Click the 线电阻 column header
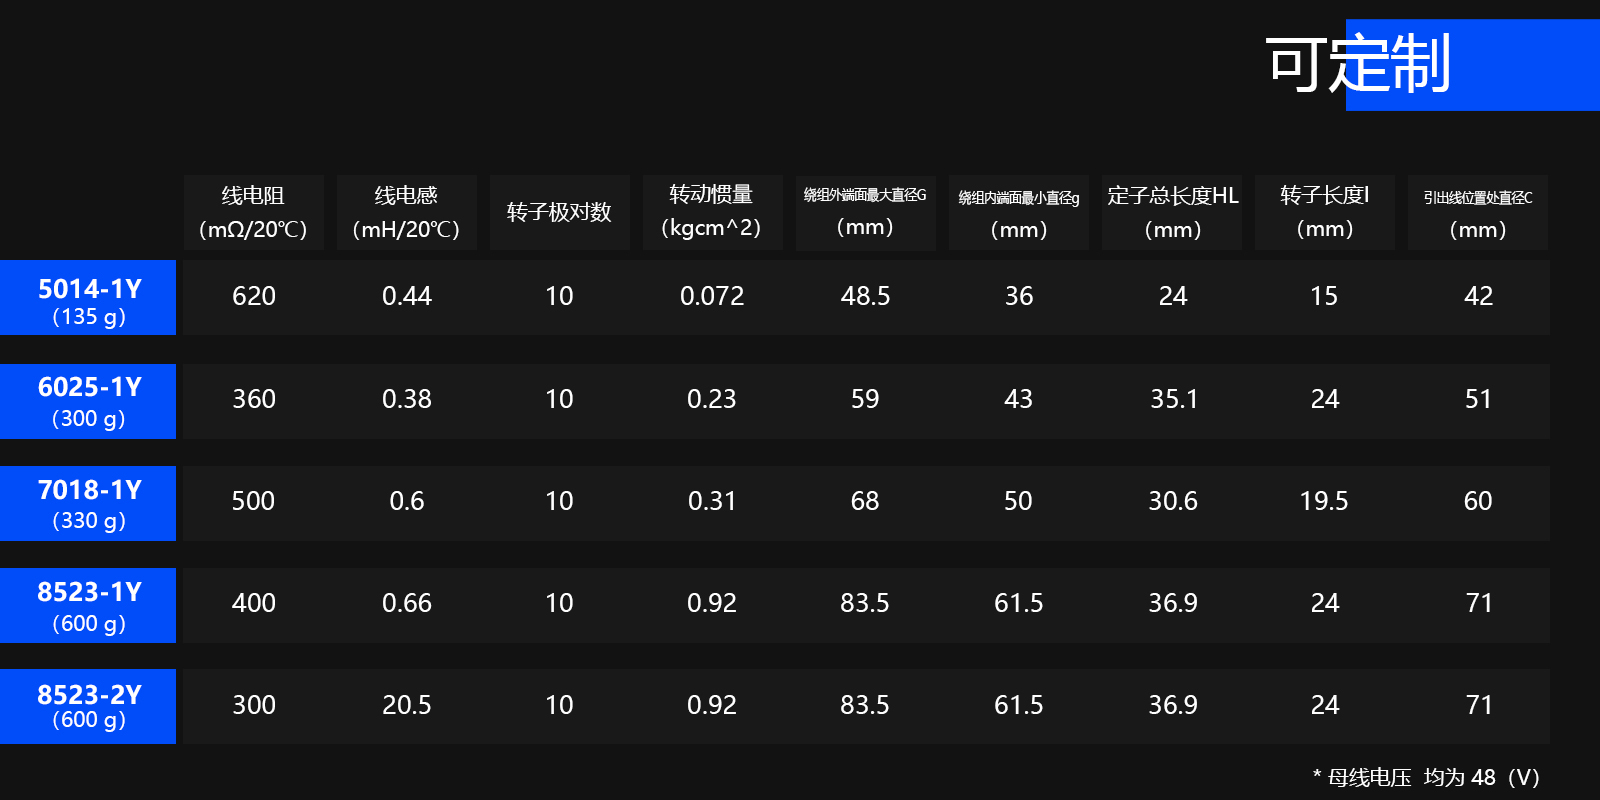Screen dimensions: 1600x800 (x=253, y=212)
